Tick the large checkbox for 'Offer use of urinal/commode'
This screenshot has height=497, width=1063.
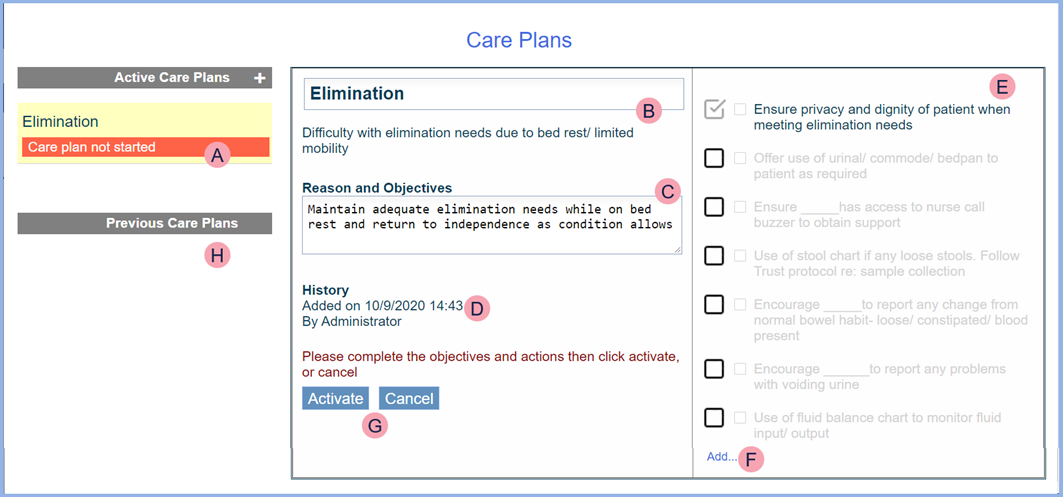click(714, 158)
